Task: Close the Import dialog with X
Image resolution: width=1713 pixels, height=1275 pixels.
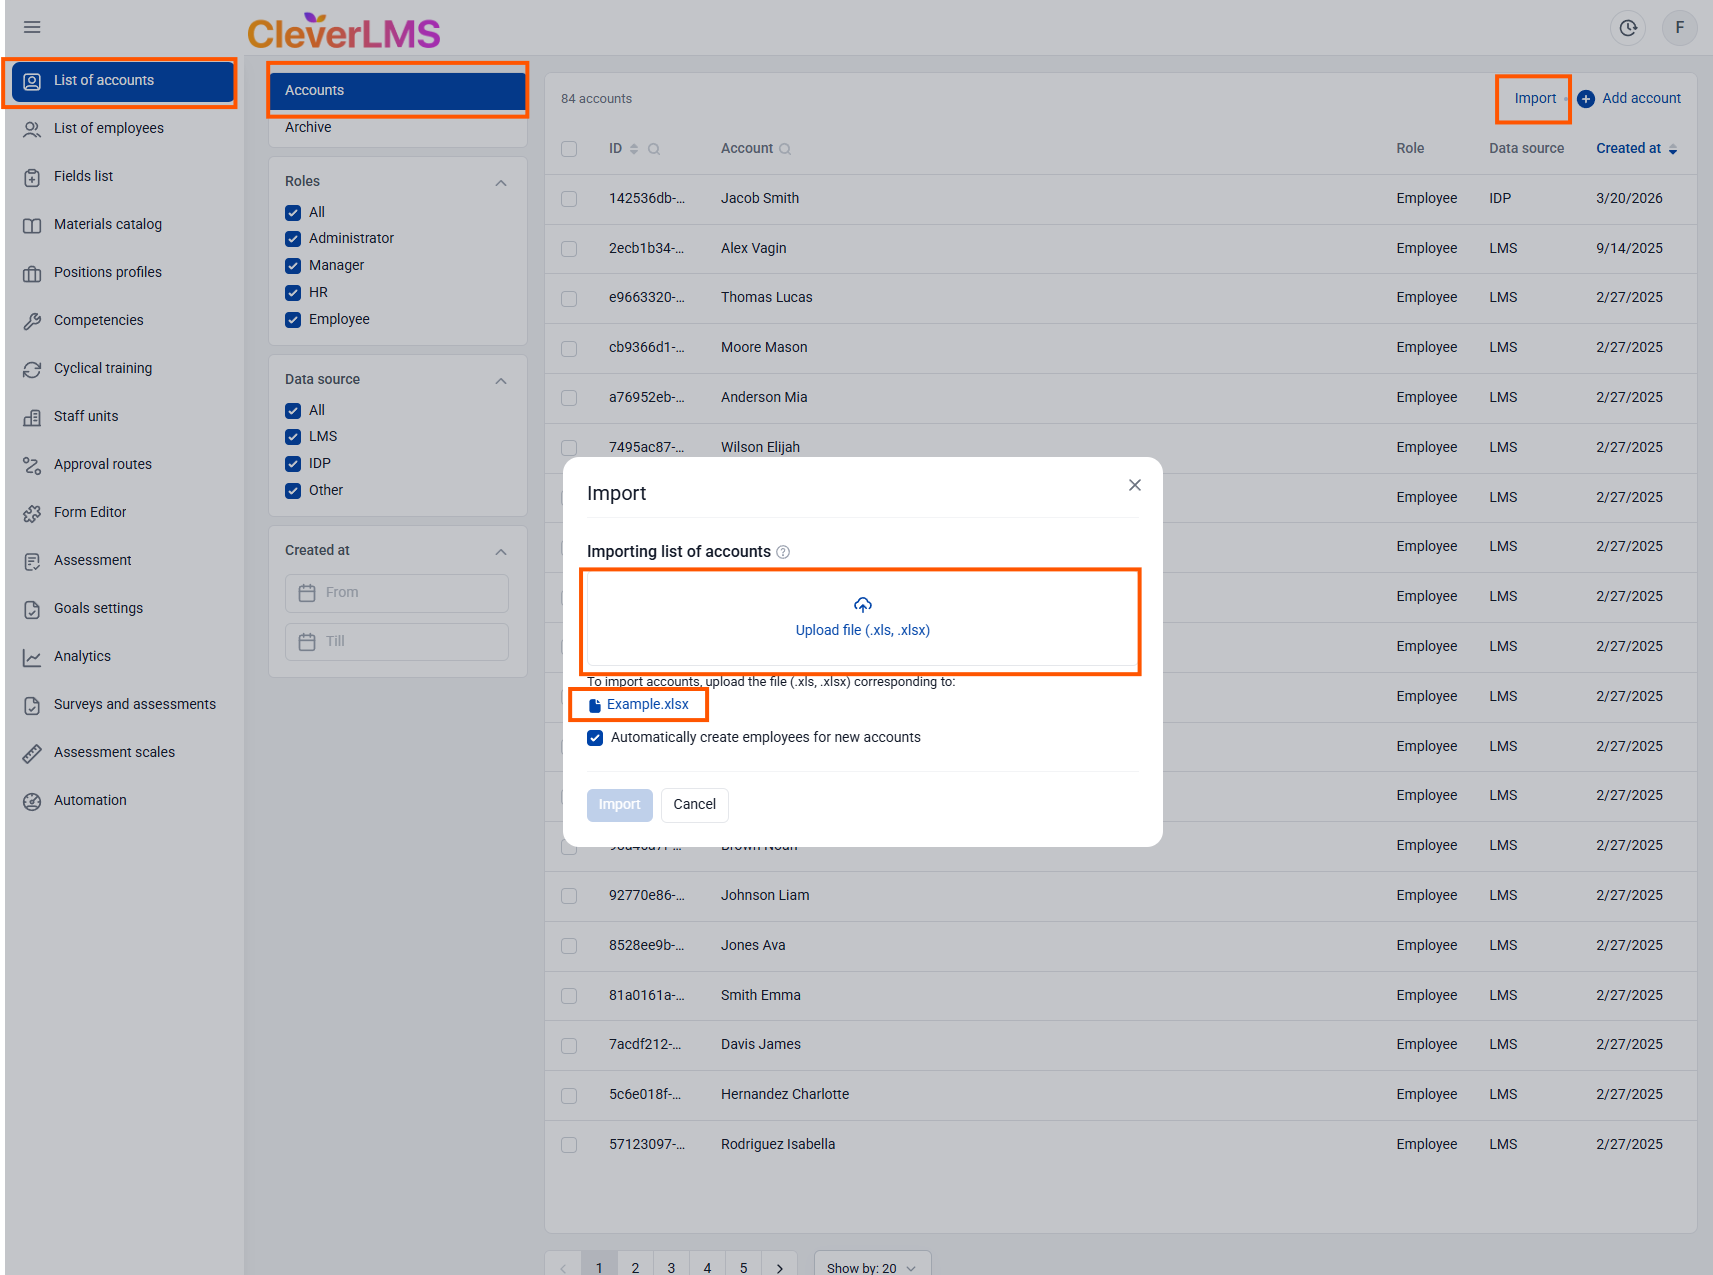Action: [1134, 485]
